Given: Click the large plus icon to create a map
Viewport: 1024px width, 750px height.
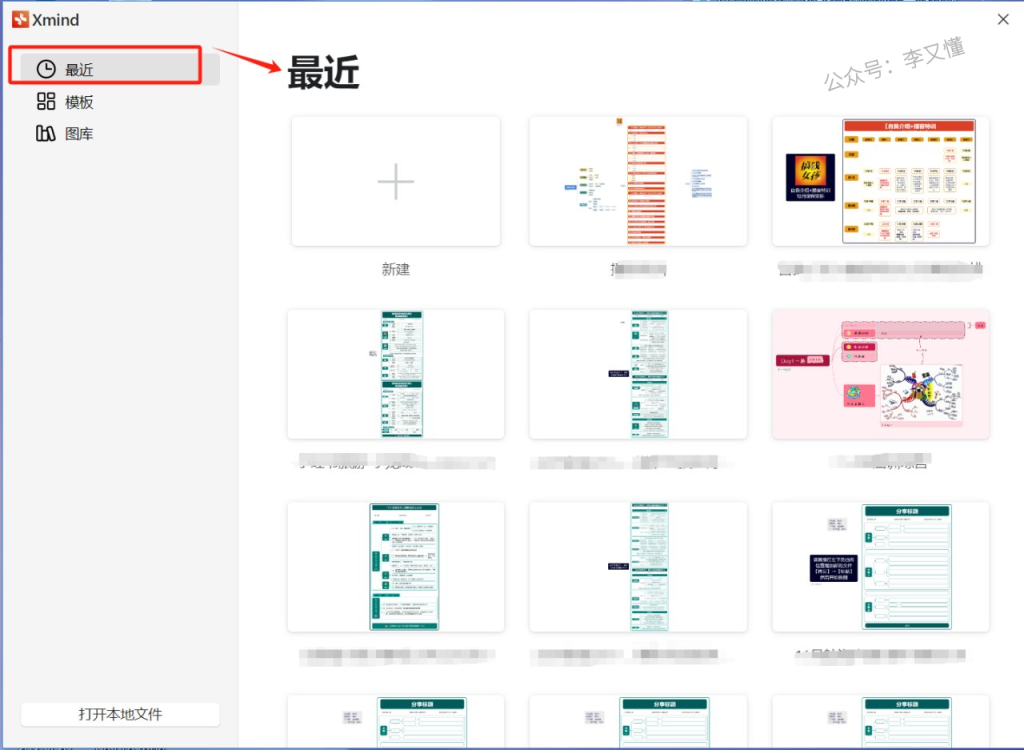Looking at the screenshot, I should click(x=396, y=181).
